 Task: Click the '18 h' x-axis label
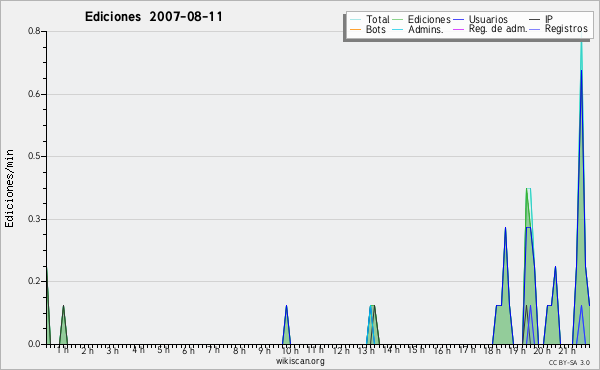pyautogui.click(x=492, y=350)
